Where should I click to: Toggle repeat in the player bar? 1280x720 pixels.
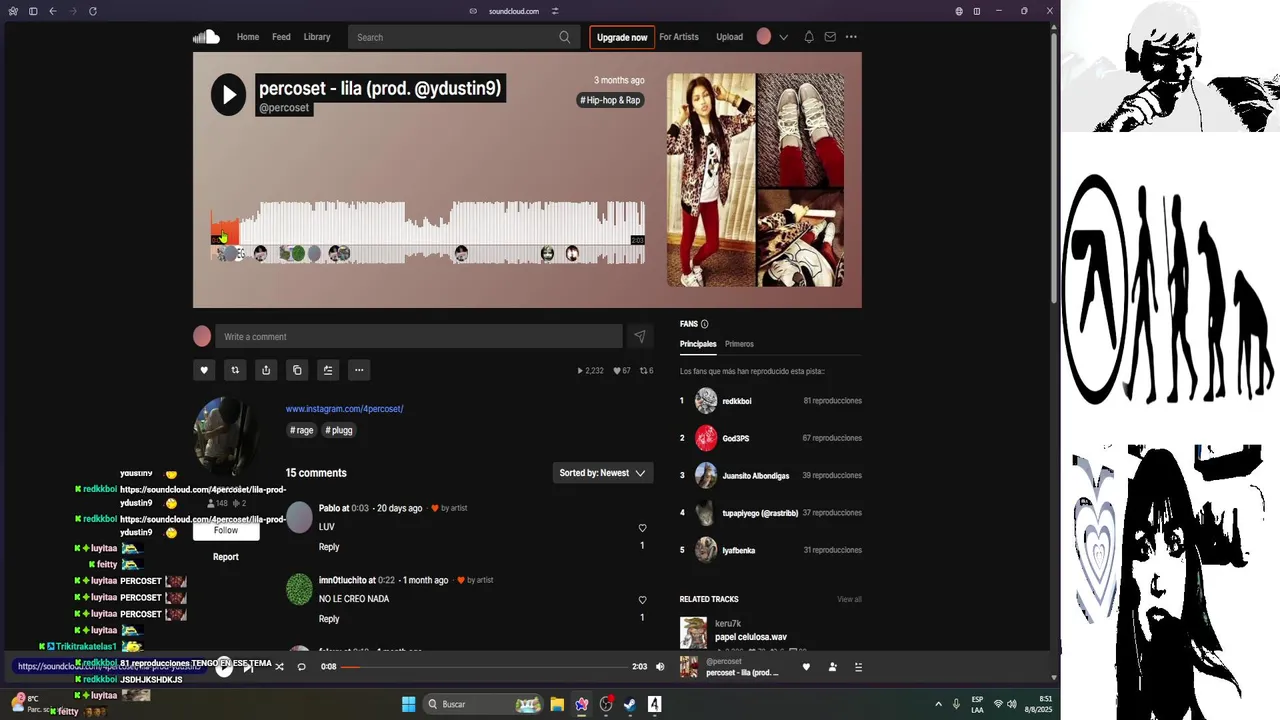coord(301,667)
